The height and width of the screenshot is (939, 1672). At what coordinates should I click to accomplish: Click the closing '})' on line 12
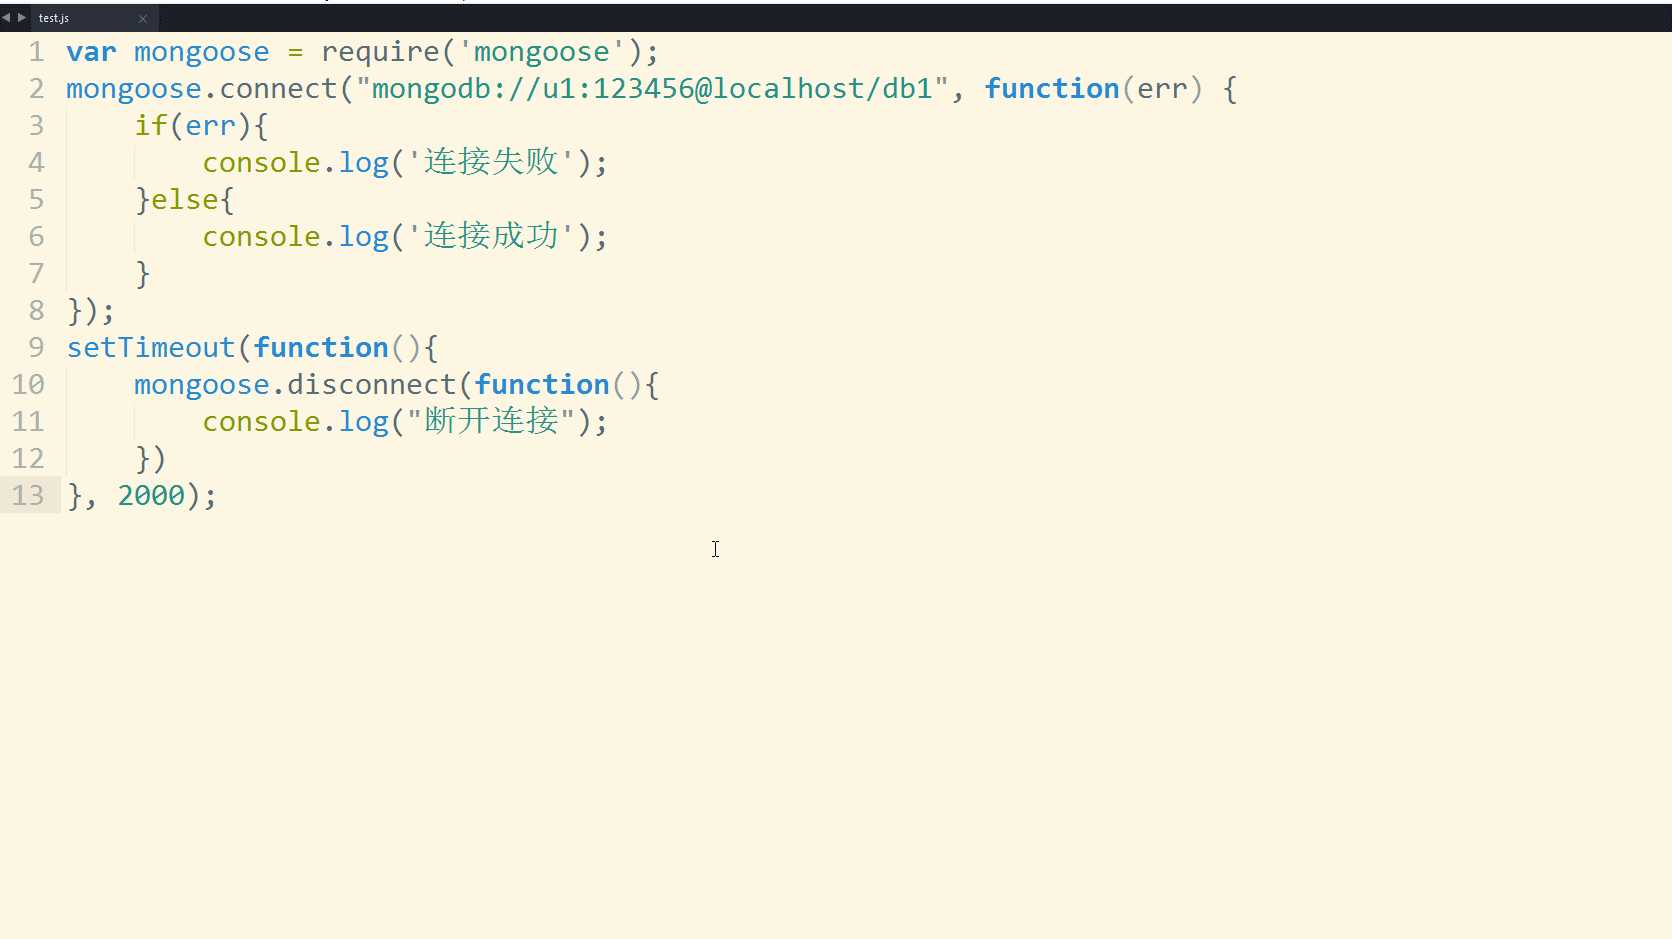[x=150, y=459]
